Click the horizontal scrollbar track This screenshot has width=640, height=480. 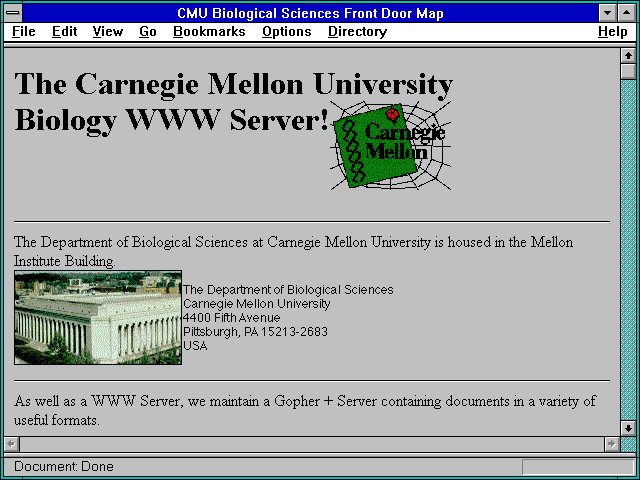[x=311, y=444]
